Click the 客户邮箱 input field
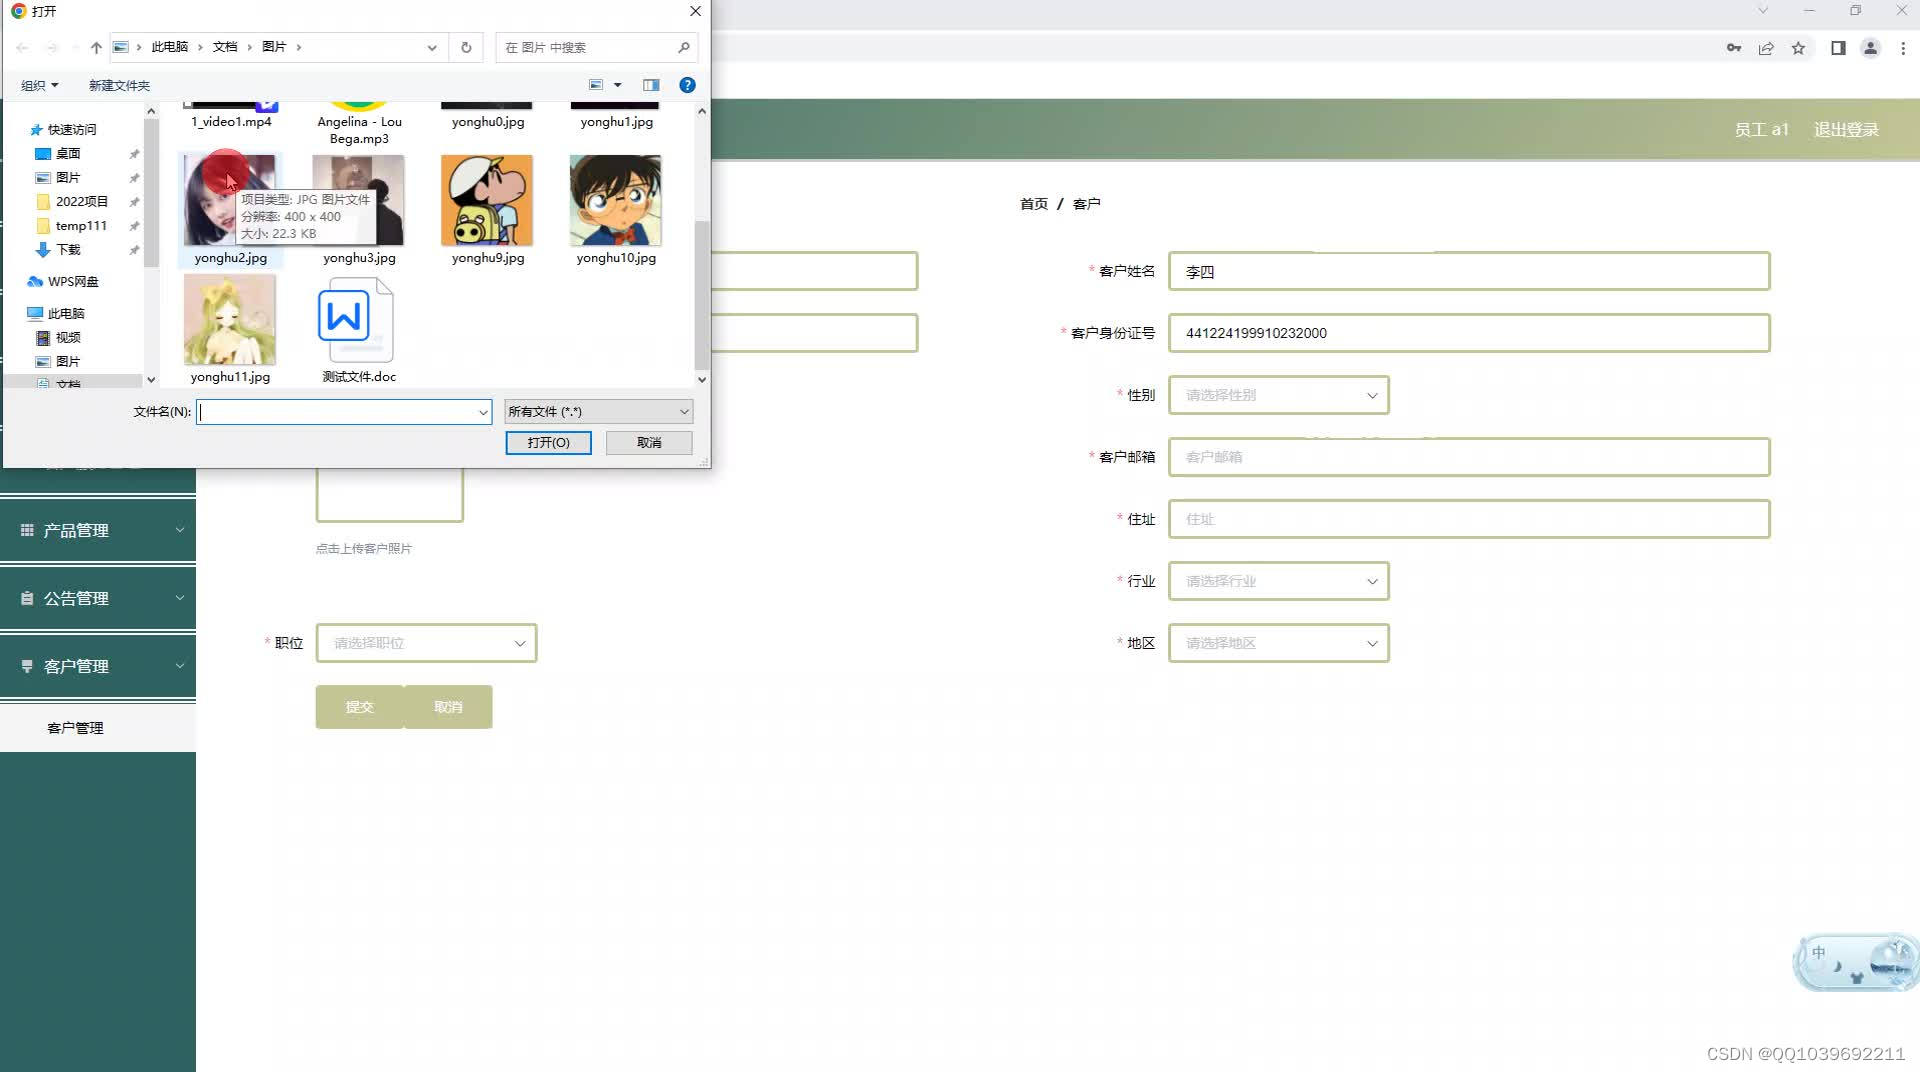This screenshot has width=1920, height=1072. click(1469, 457)
